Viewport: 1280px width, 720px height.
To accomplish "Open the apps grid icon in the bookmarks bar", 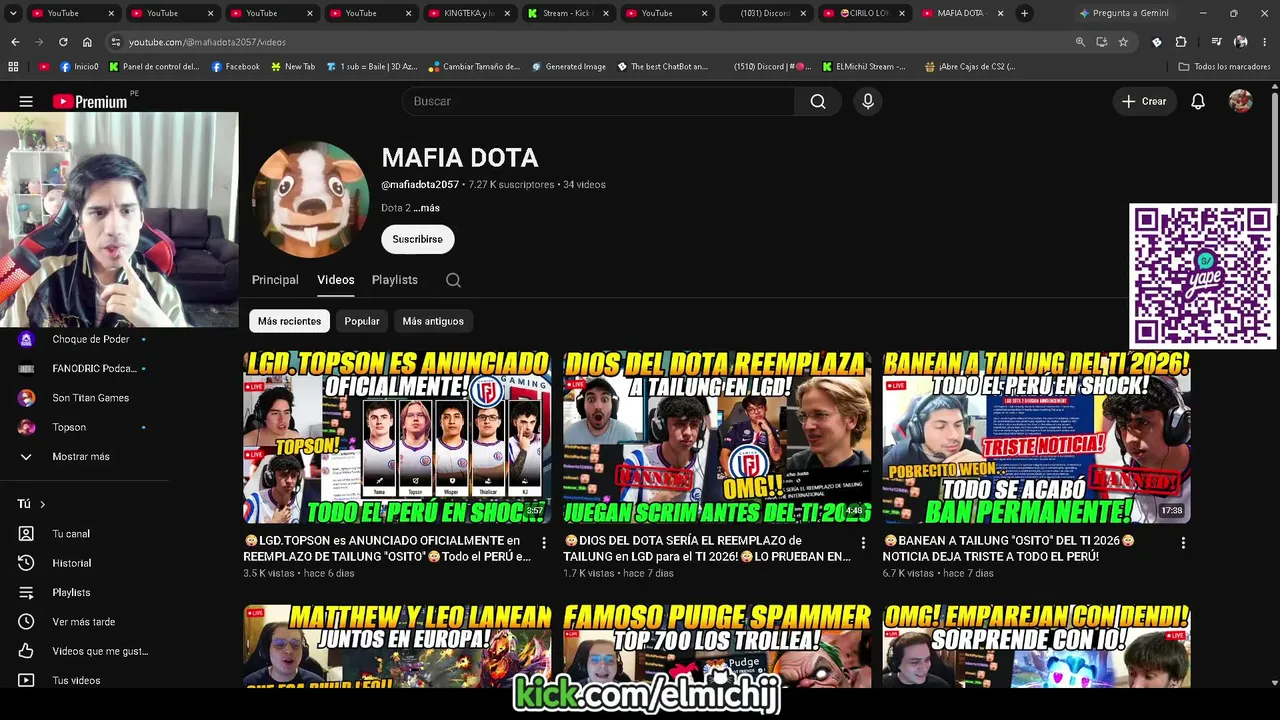I will click(13, 67).
